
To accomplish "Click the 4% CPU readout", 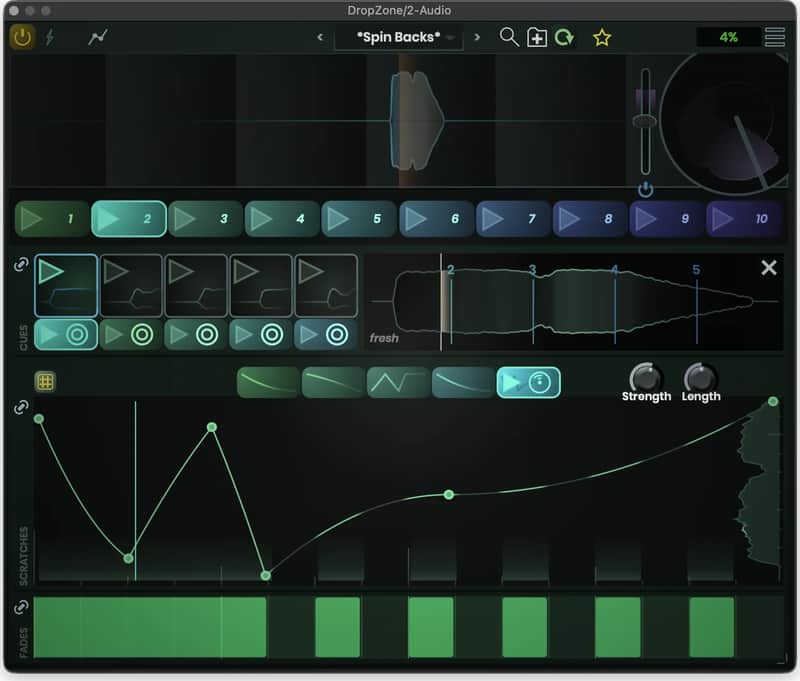I will pyautogui.click(x=728, y=37).
